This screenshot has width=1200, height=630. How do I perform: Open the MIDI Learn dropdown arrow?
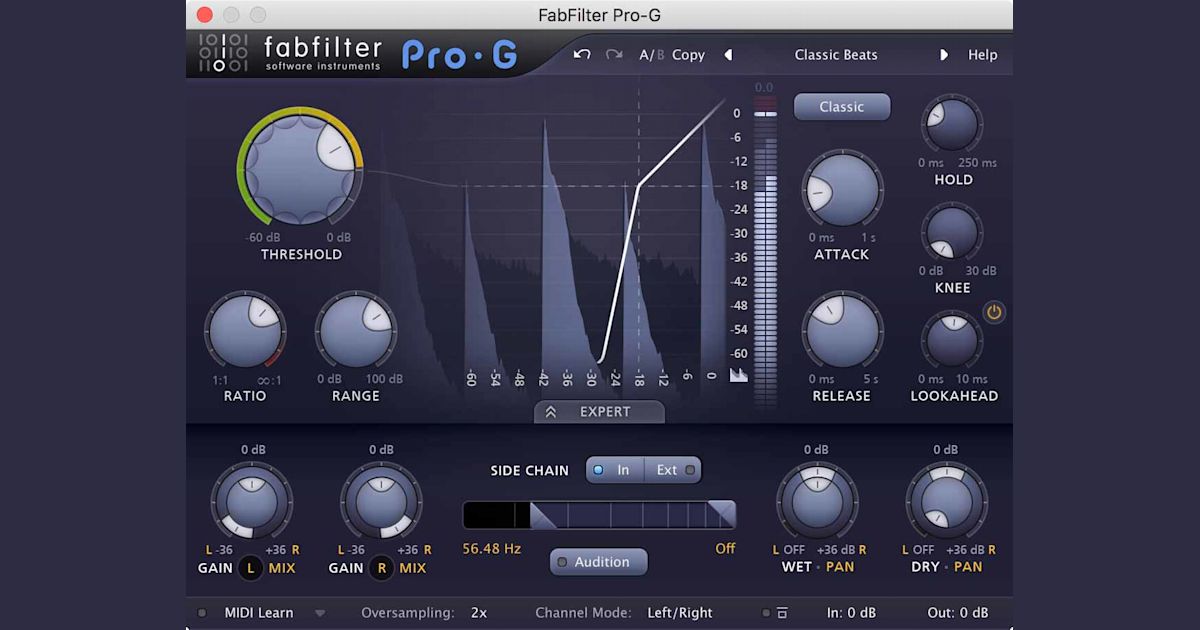coord(320,612)
